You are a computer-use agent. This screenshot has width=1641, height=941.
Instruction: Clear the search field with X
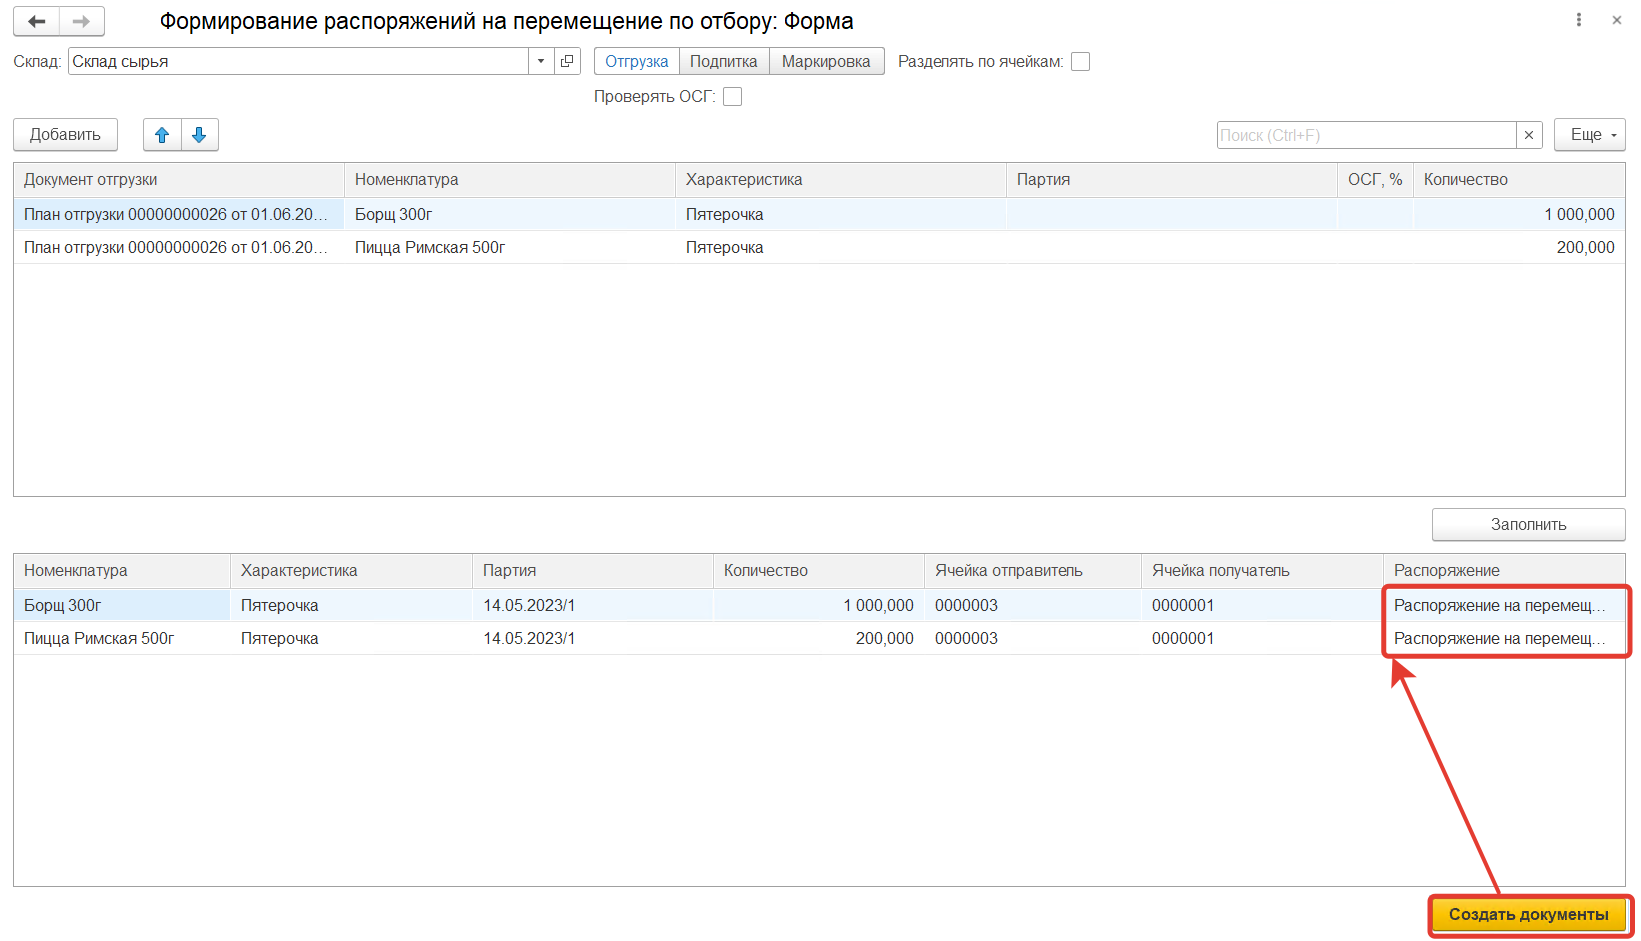tap(1529, 135)
